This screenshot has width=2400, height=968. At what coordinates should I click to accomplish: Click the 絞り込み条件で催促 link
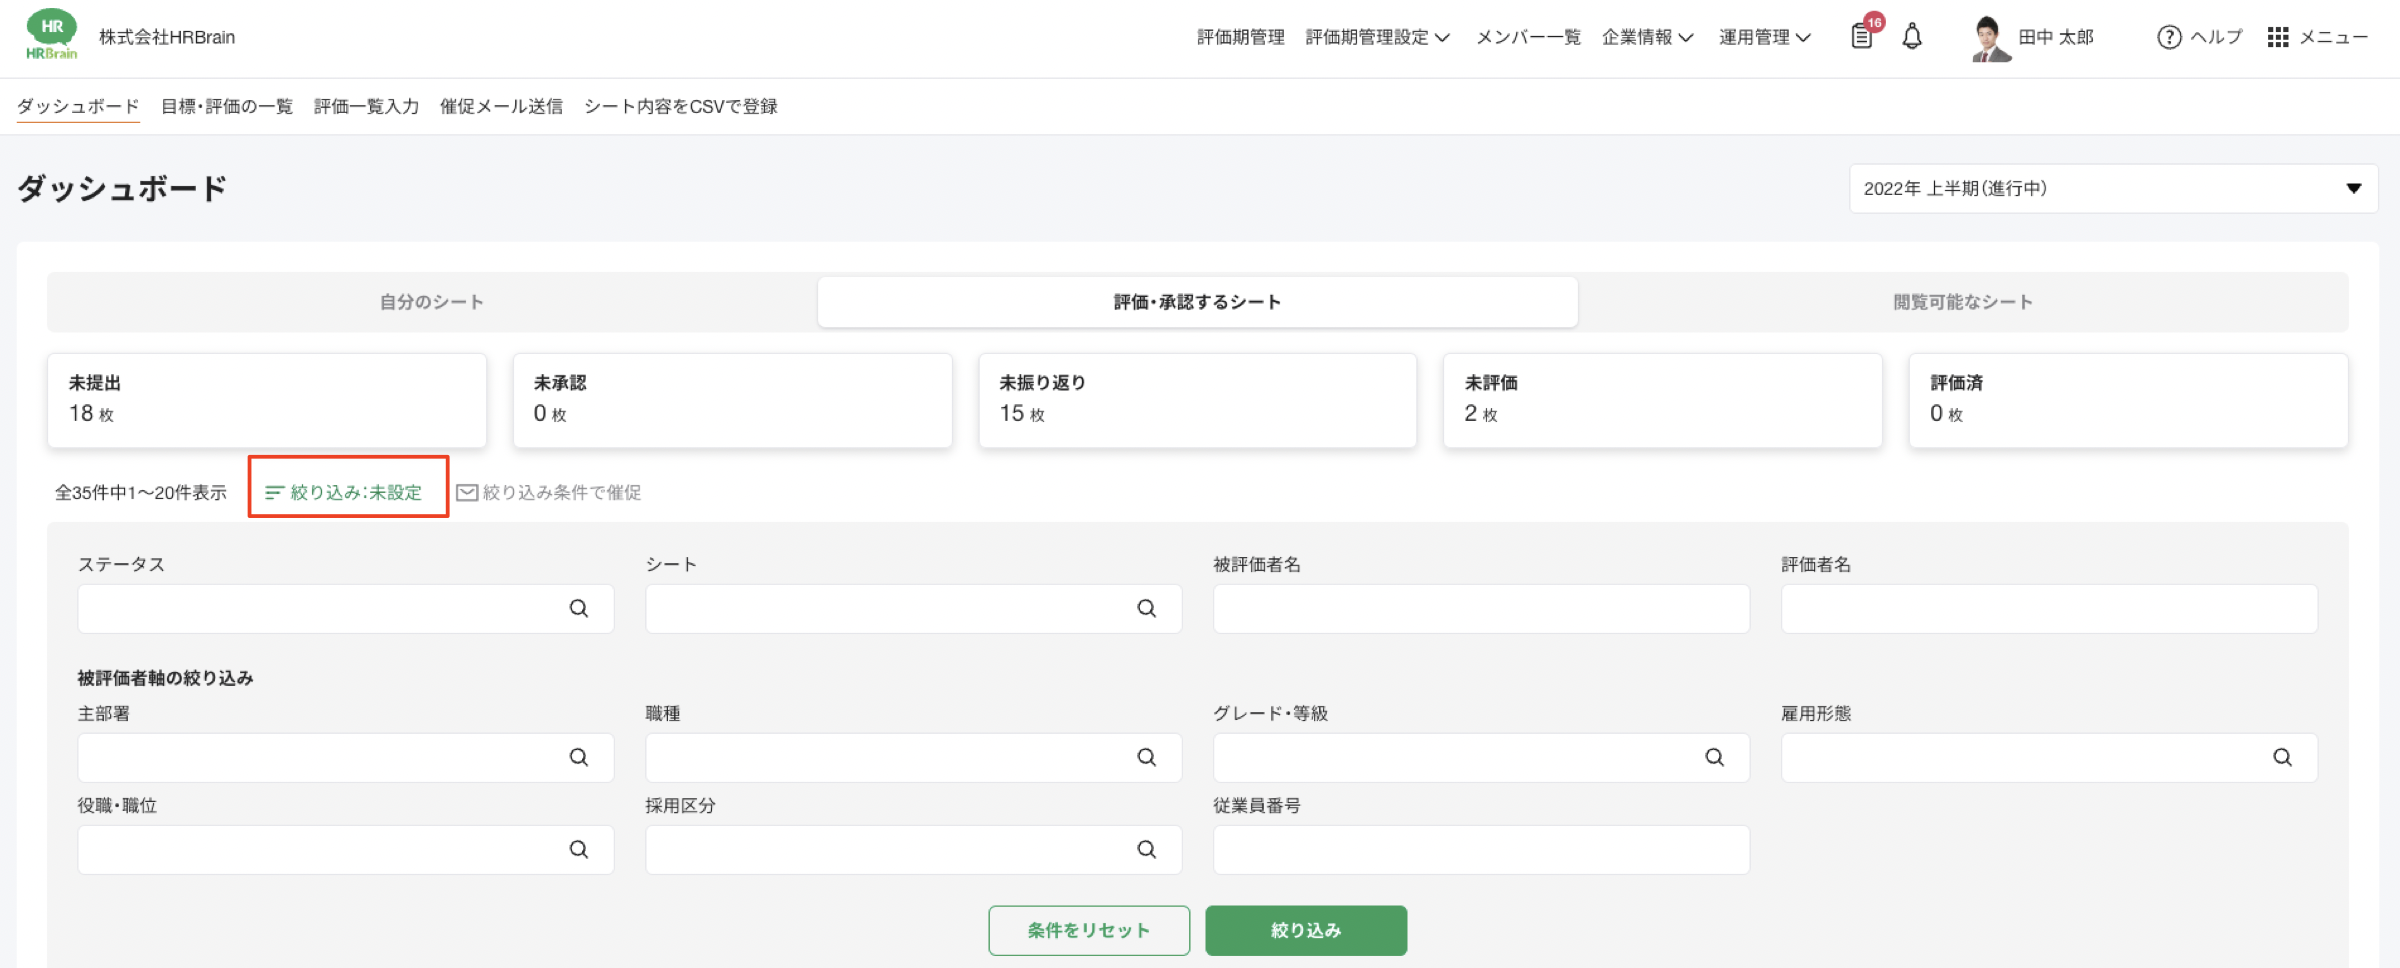coord(549,492)
